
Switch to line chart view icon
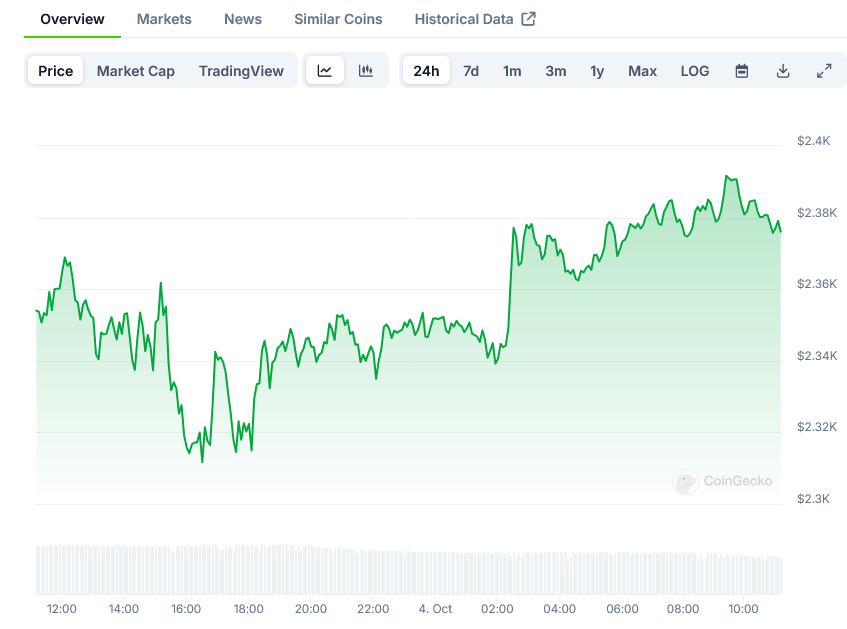click(325, 71)
